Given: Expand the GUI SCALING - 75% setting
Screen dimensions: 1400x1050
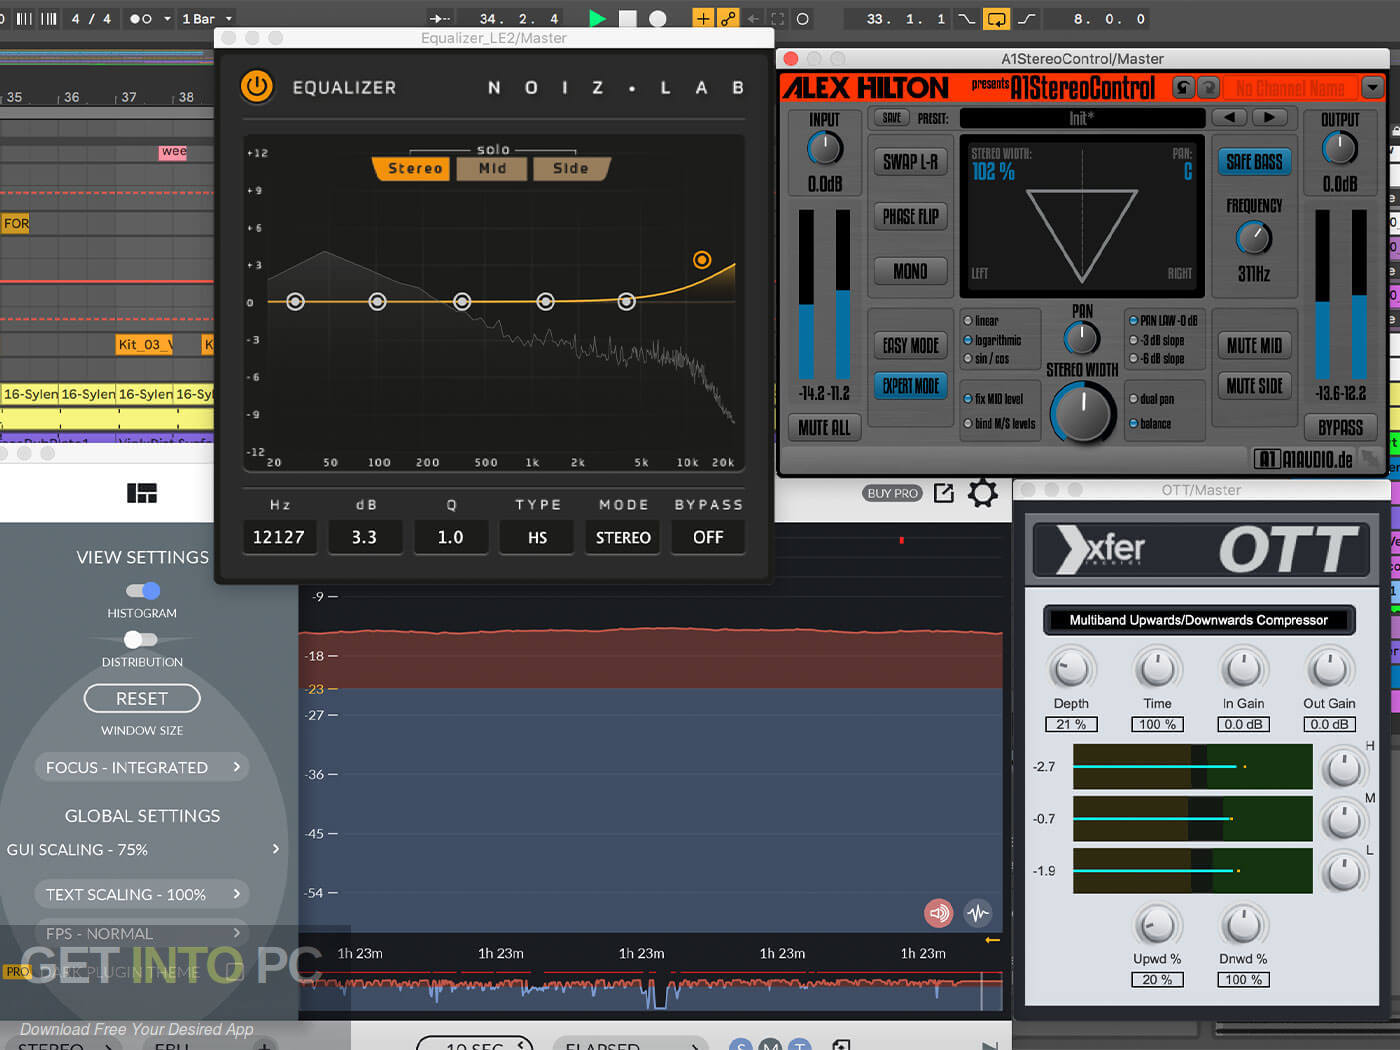Looking at the screenshot, I should [142, 849].
